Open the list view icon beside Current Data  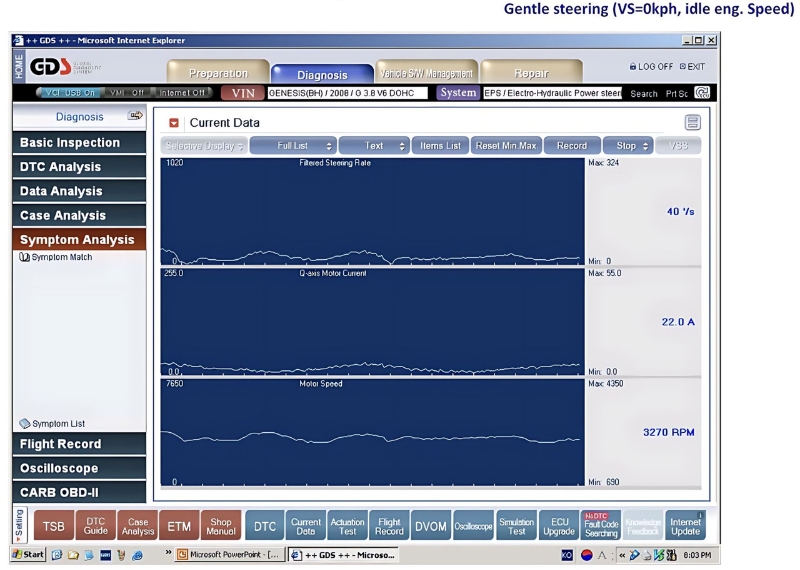(x=692, y=122)
